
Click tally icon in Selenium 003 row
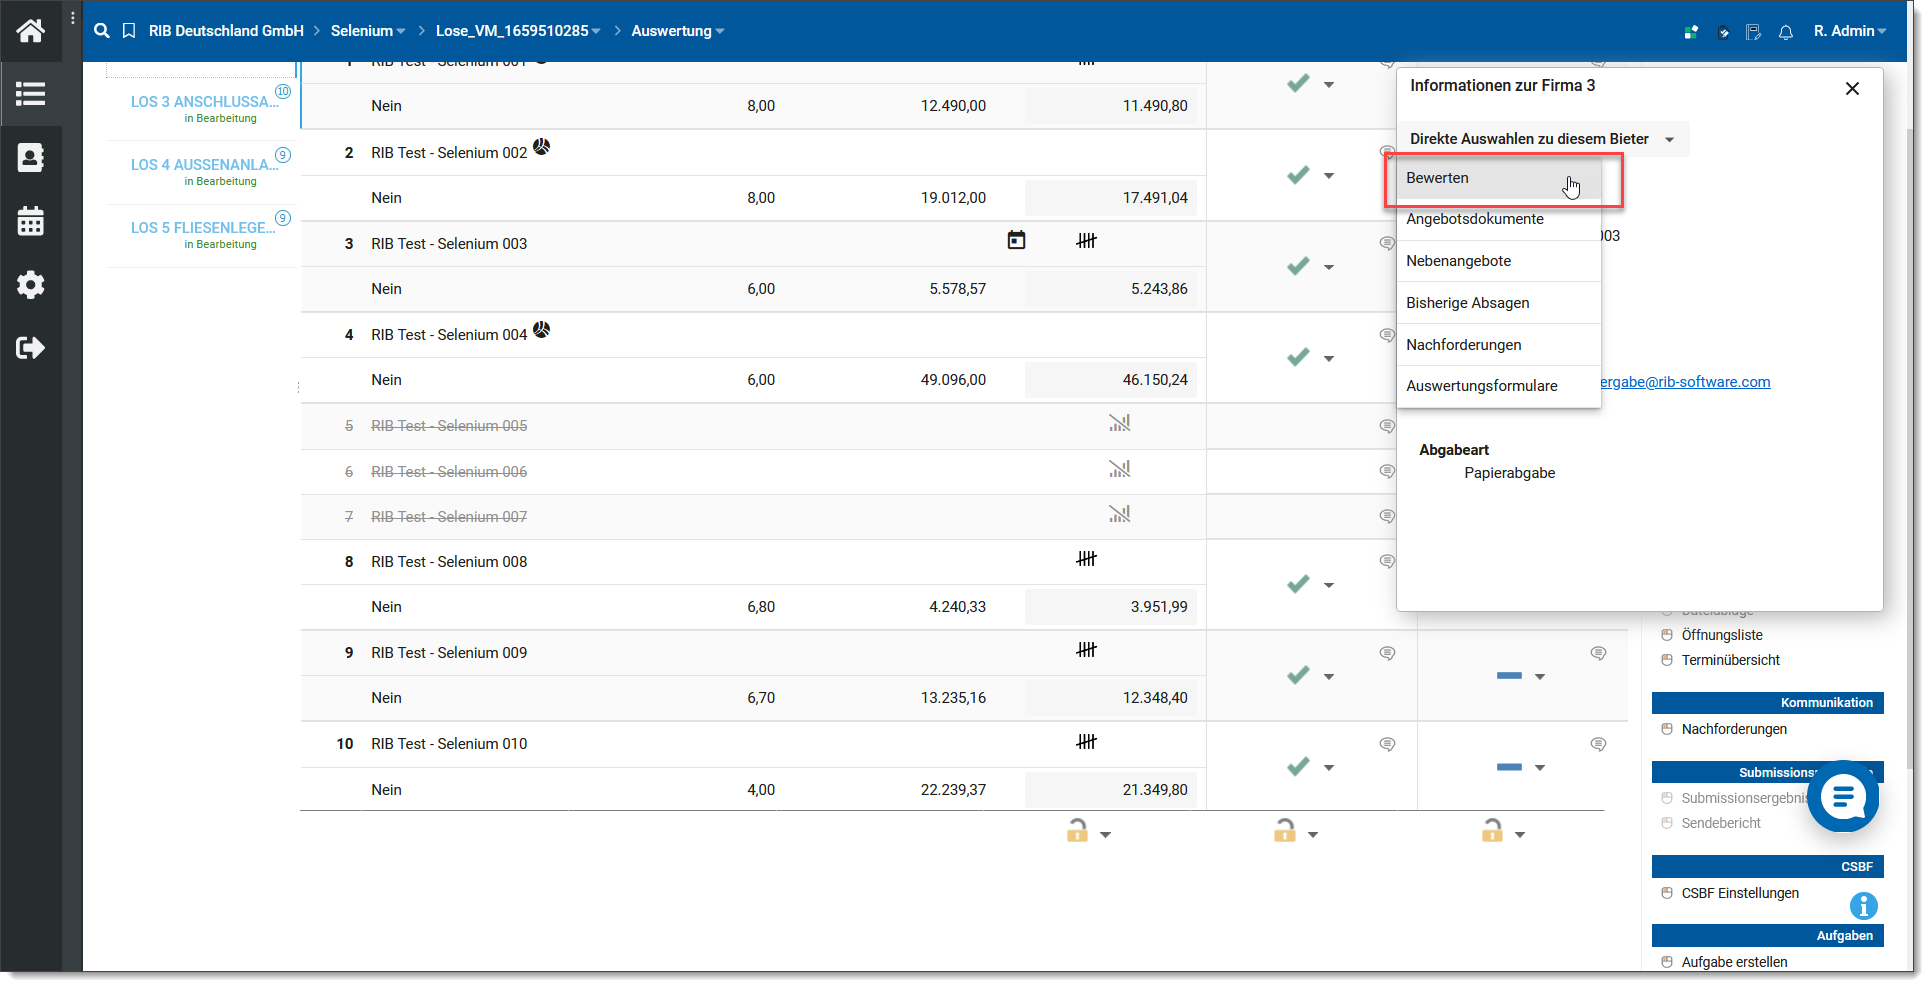(1087, 240)
